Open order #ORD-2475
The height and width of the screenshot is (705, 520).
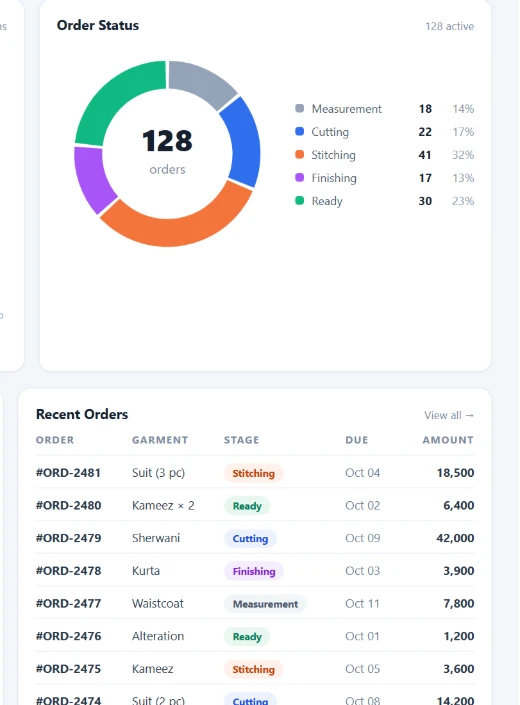(68, 669)
